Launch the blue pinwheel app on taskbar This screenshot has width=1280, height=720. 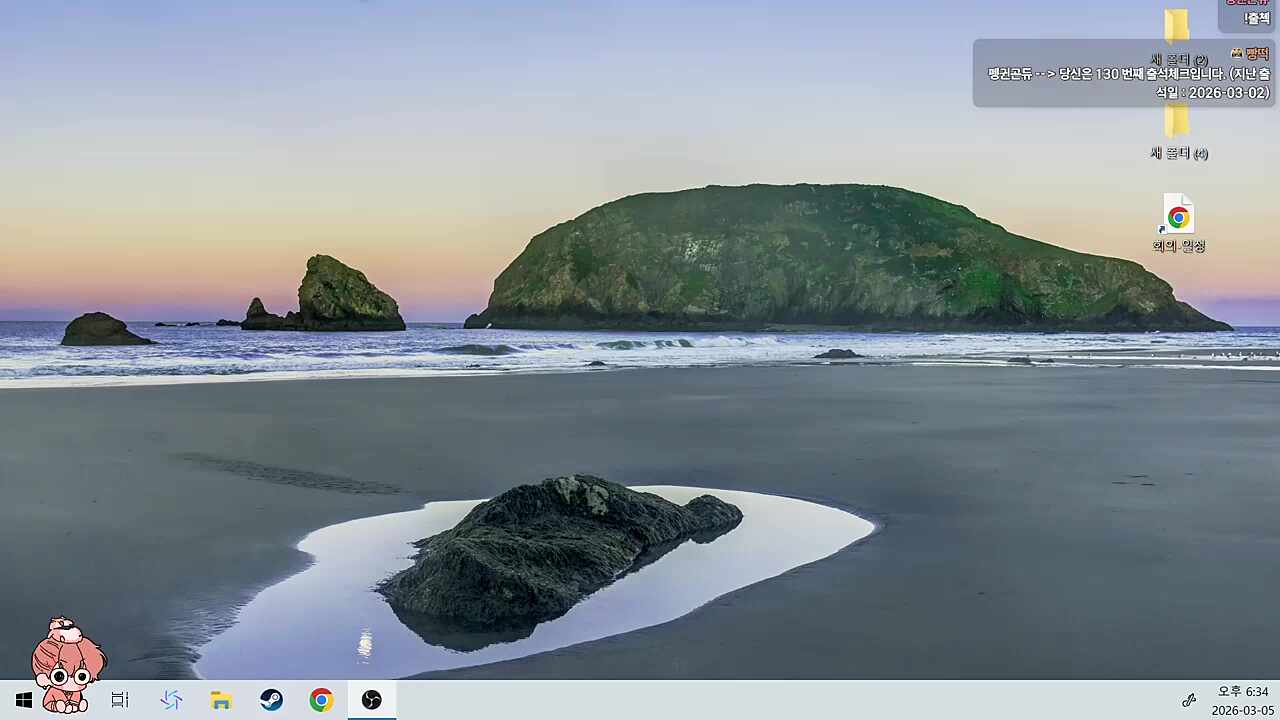point(171,700)
